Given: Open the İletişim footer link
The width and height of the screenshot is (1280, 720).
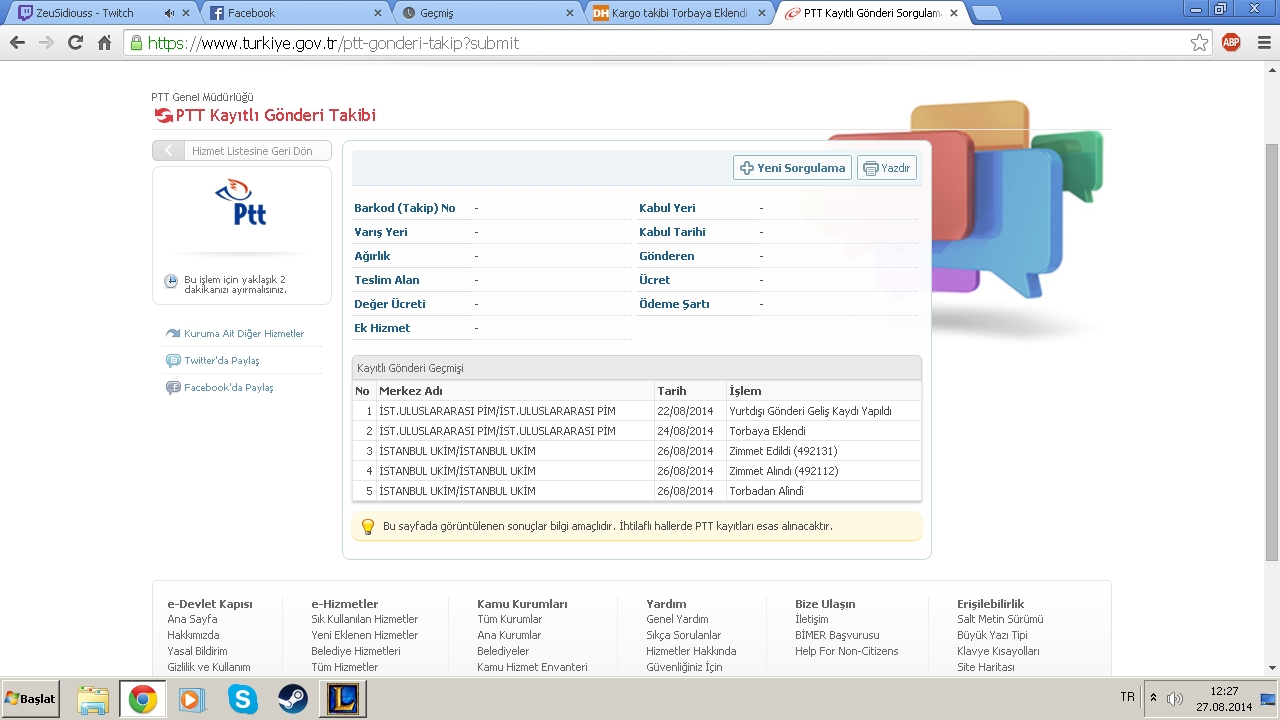Looking at the screenshot, I should tap(812, 619).
